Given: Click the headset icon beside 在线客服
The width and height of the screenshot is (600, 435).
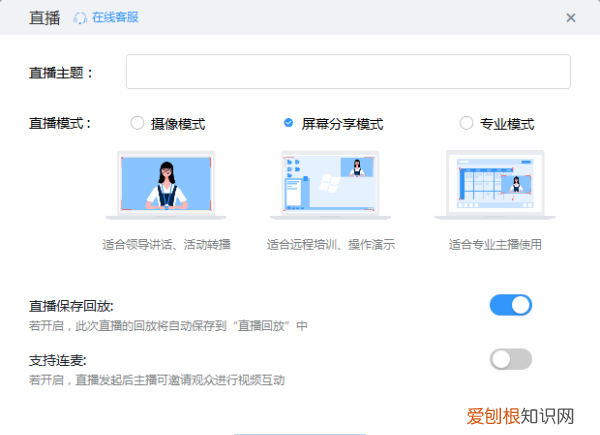Looking at the screenshot, I should (x=80, y=18).
